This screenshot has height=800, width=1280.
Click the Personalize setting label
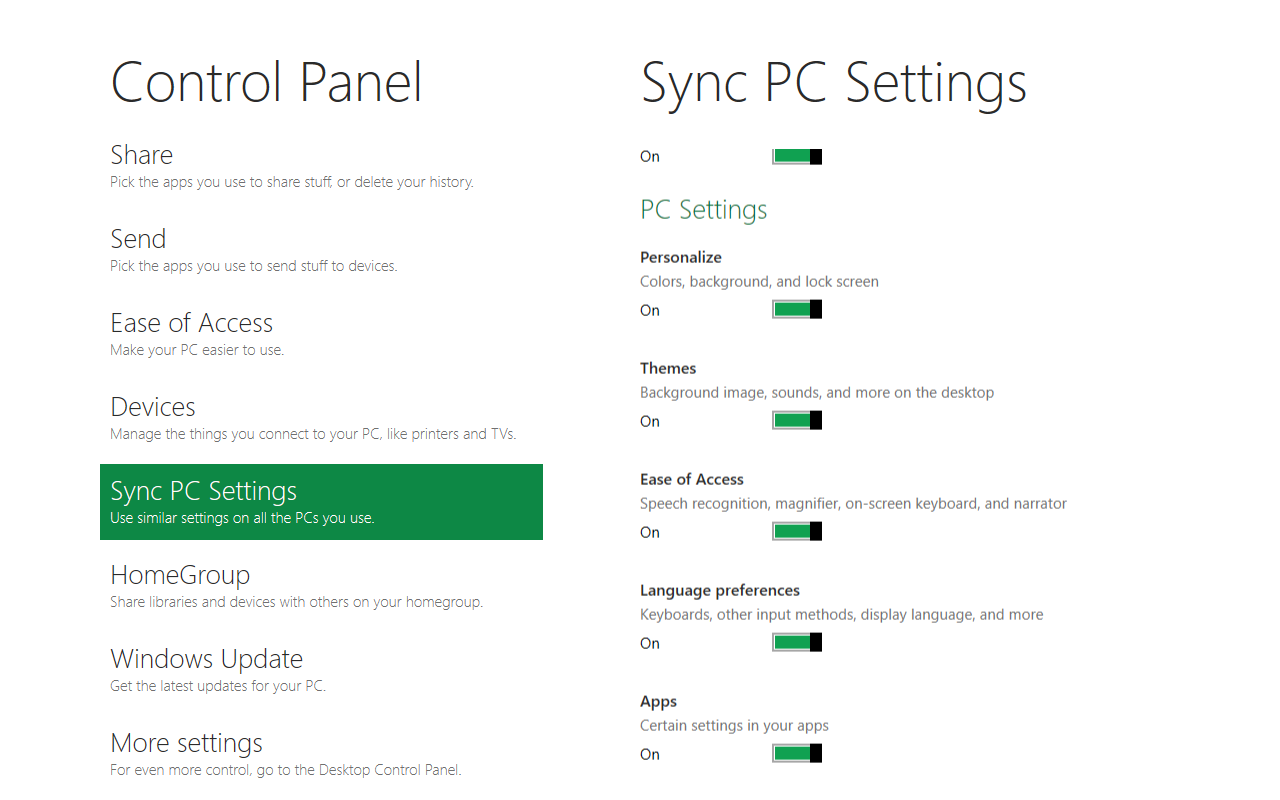(681, 257)
